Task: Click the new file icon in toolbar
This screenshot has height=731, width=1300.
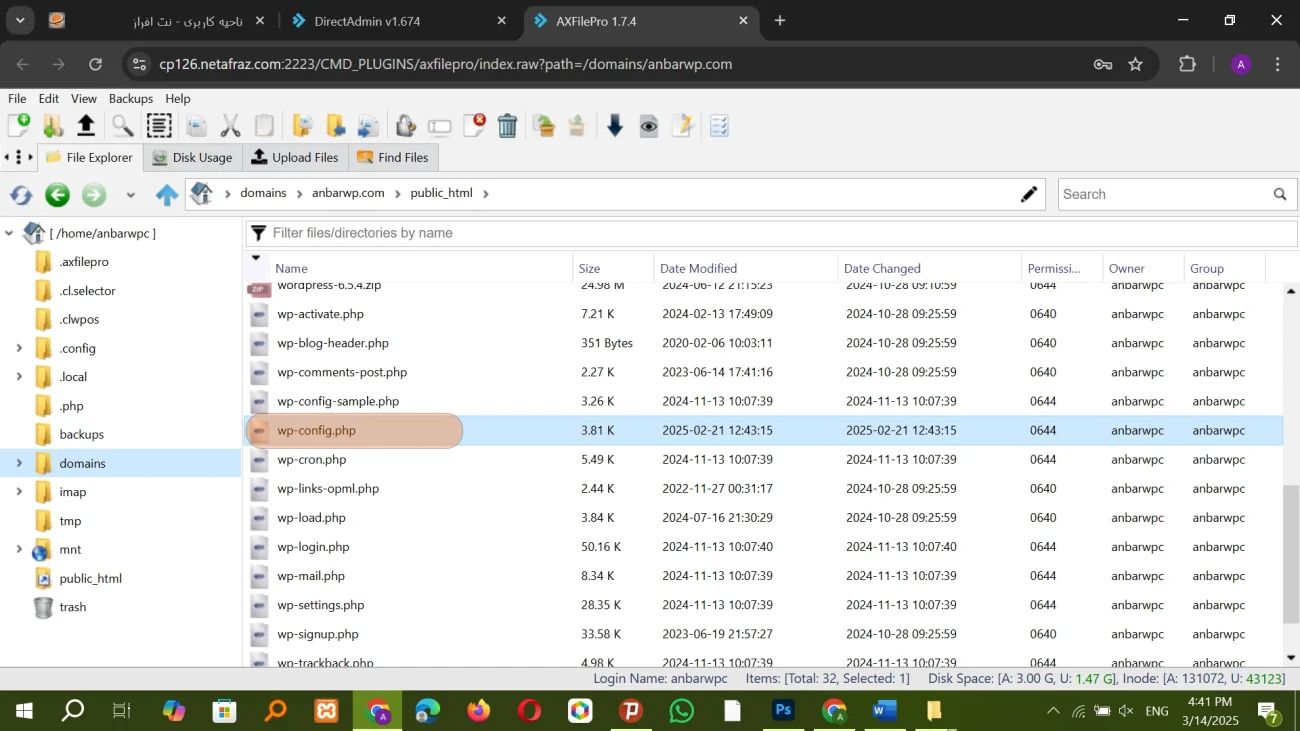Action: pyautogui.click(x=19, y=125)
